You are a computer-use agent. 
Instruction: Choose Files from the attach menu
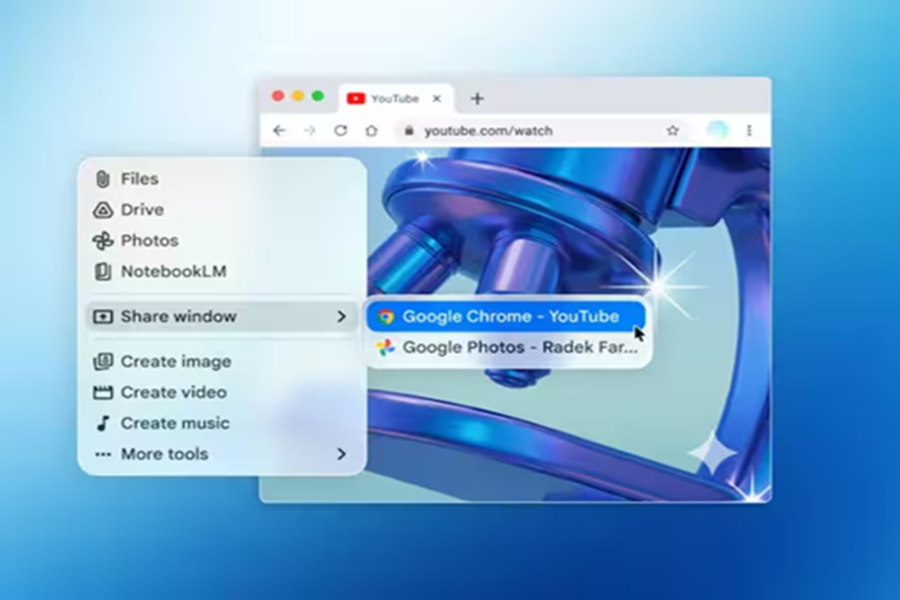tap(139, 179)
